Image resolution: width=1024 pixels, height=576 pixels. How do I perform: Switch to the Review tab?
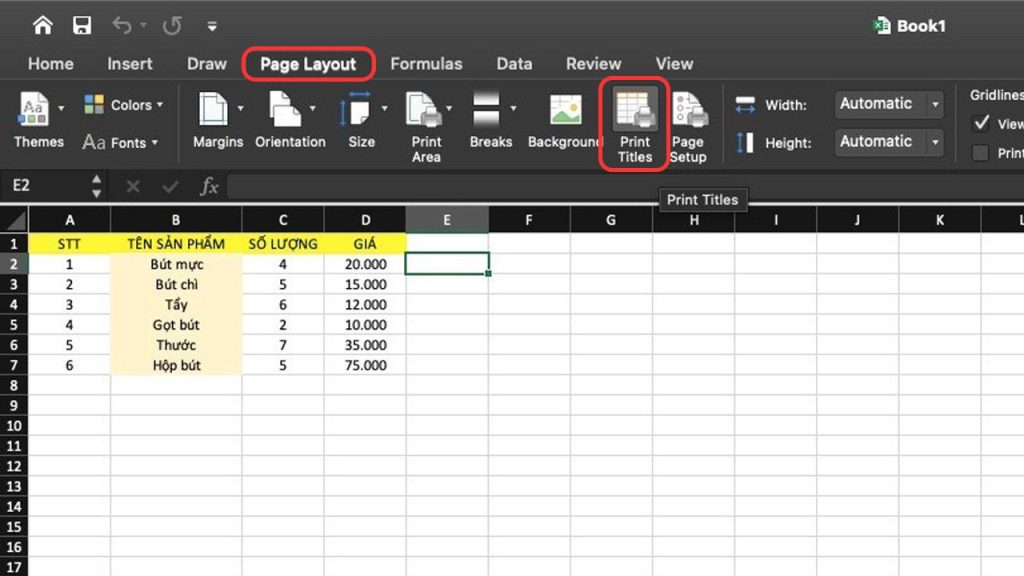(x=594, y=63)
